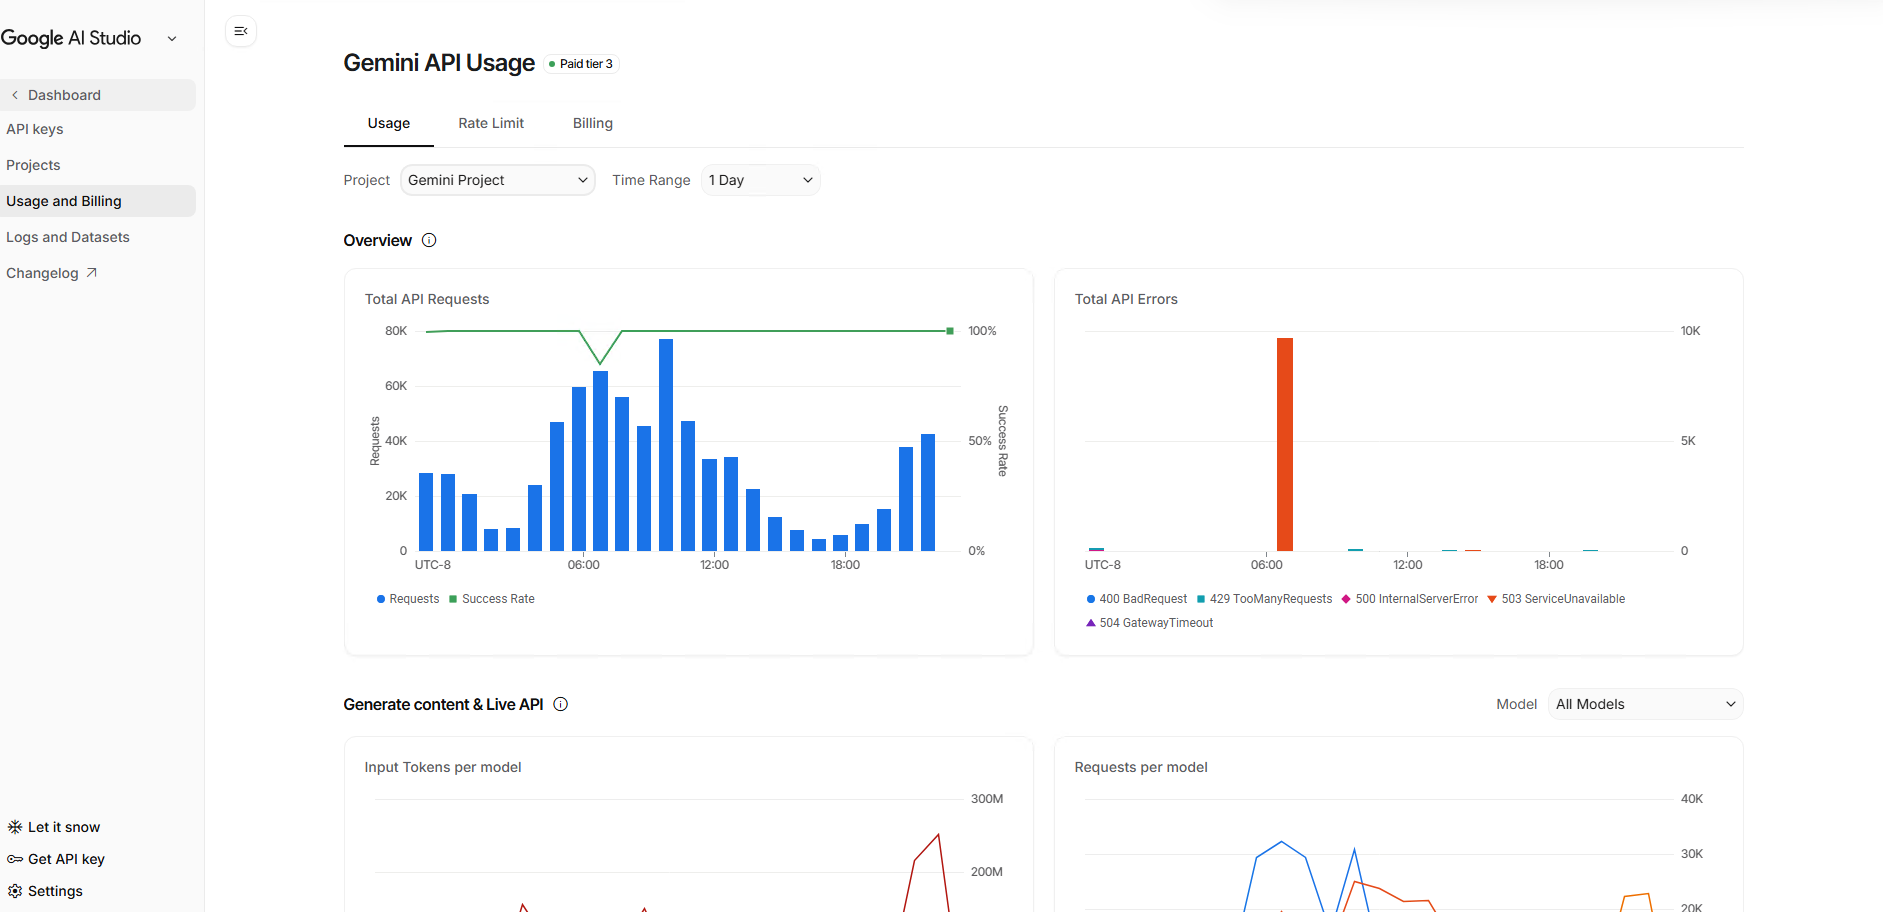Switch to the Rate Limit tab
The width and height of the screenshot is (1883, 912).
pyautogui.click(x=491, y=123)
